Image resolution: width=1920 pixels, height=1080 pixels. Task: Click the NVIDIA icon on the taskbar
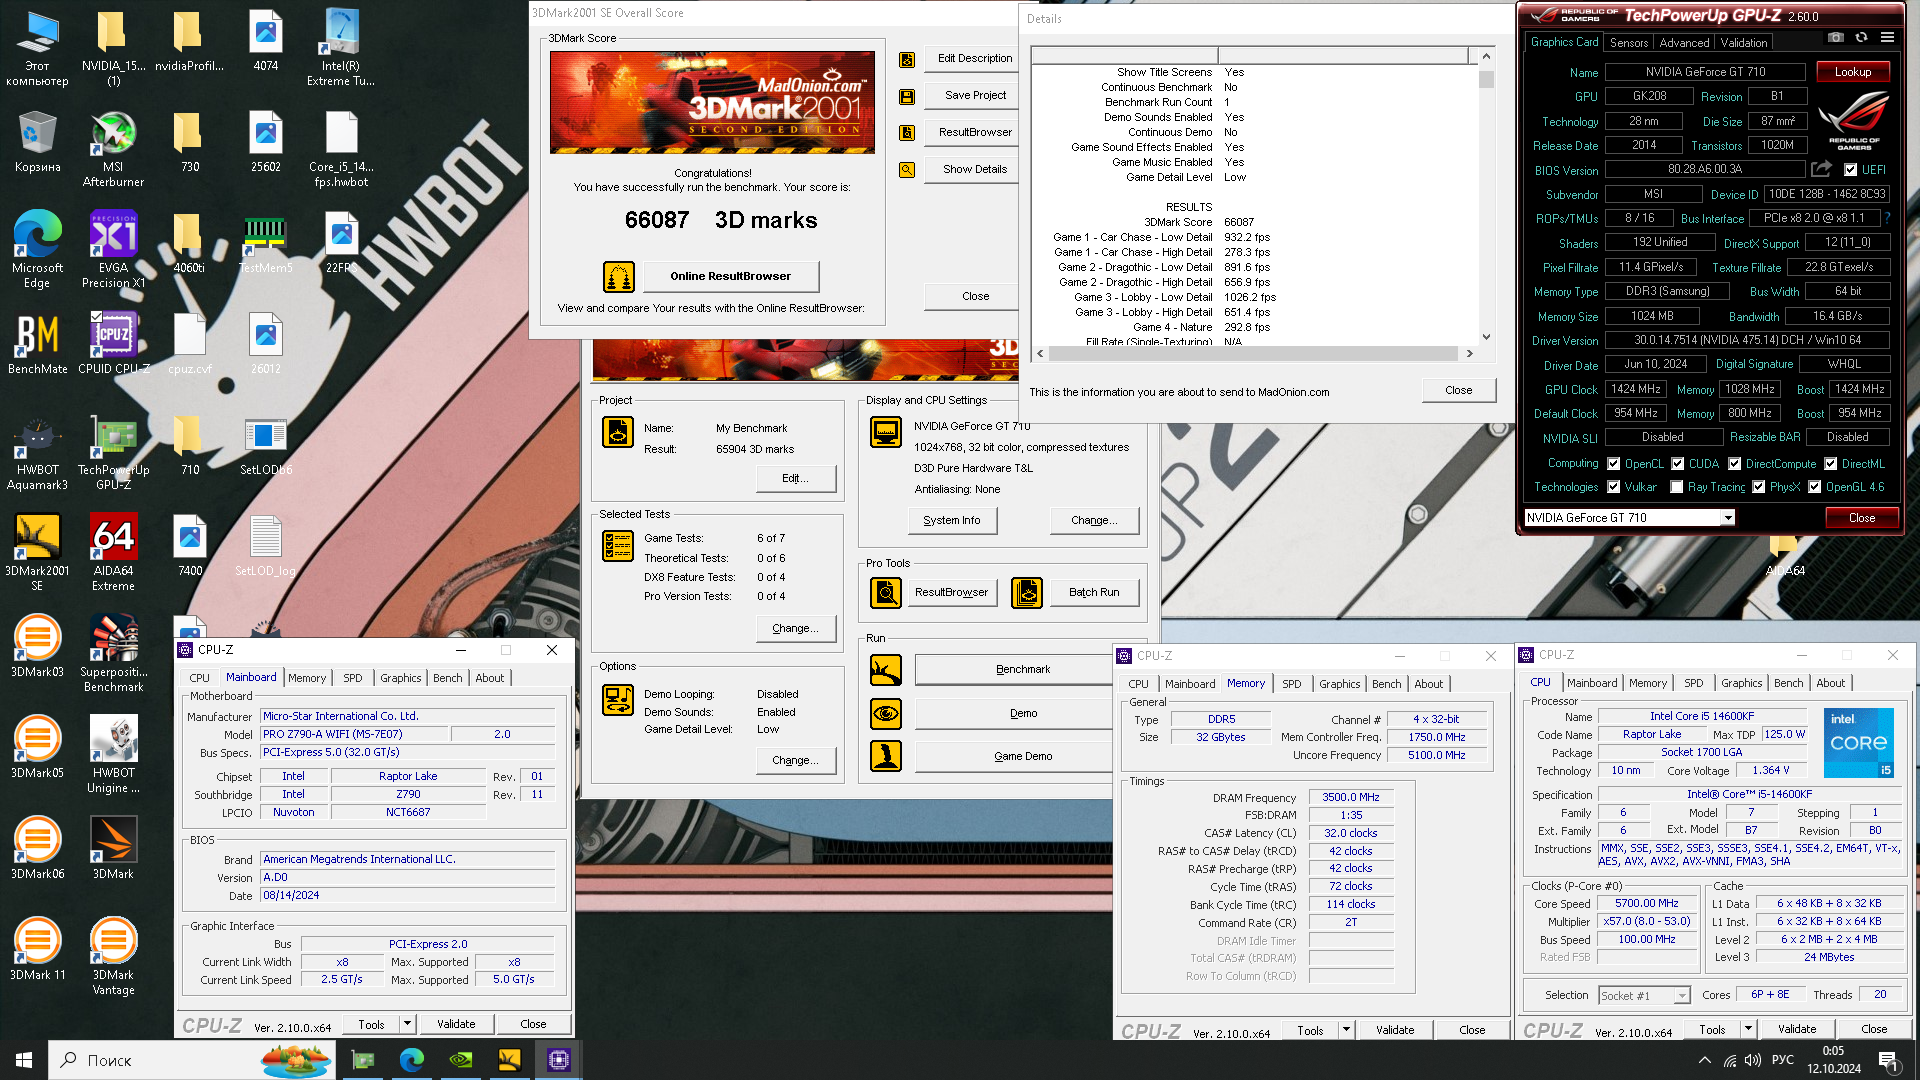[x=460, y=1059]
